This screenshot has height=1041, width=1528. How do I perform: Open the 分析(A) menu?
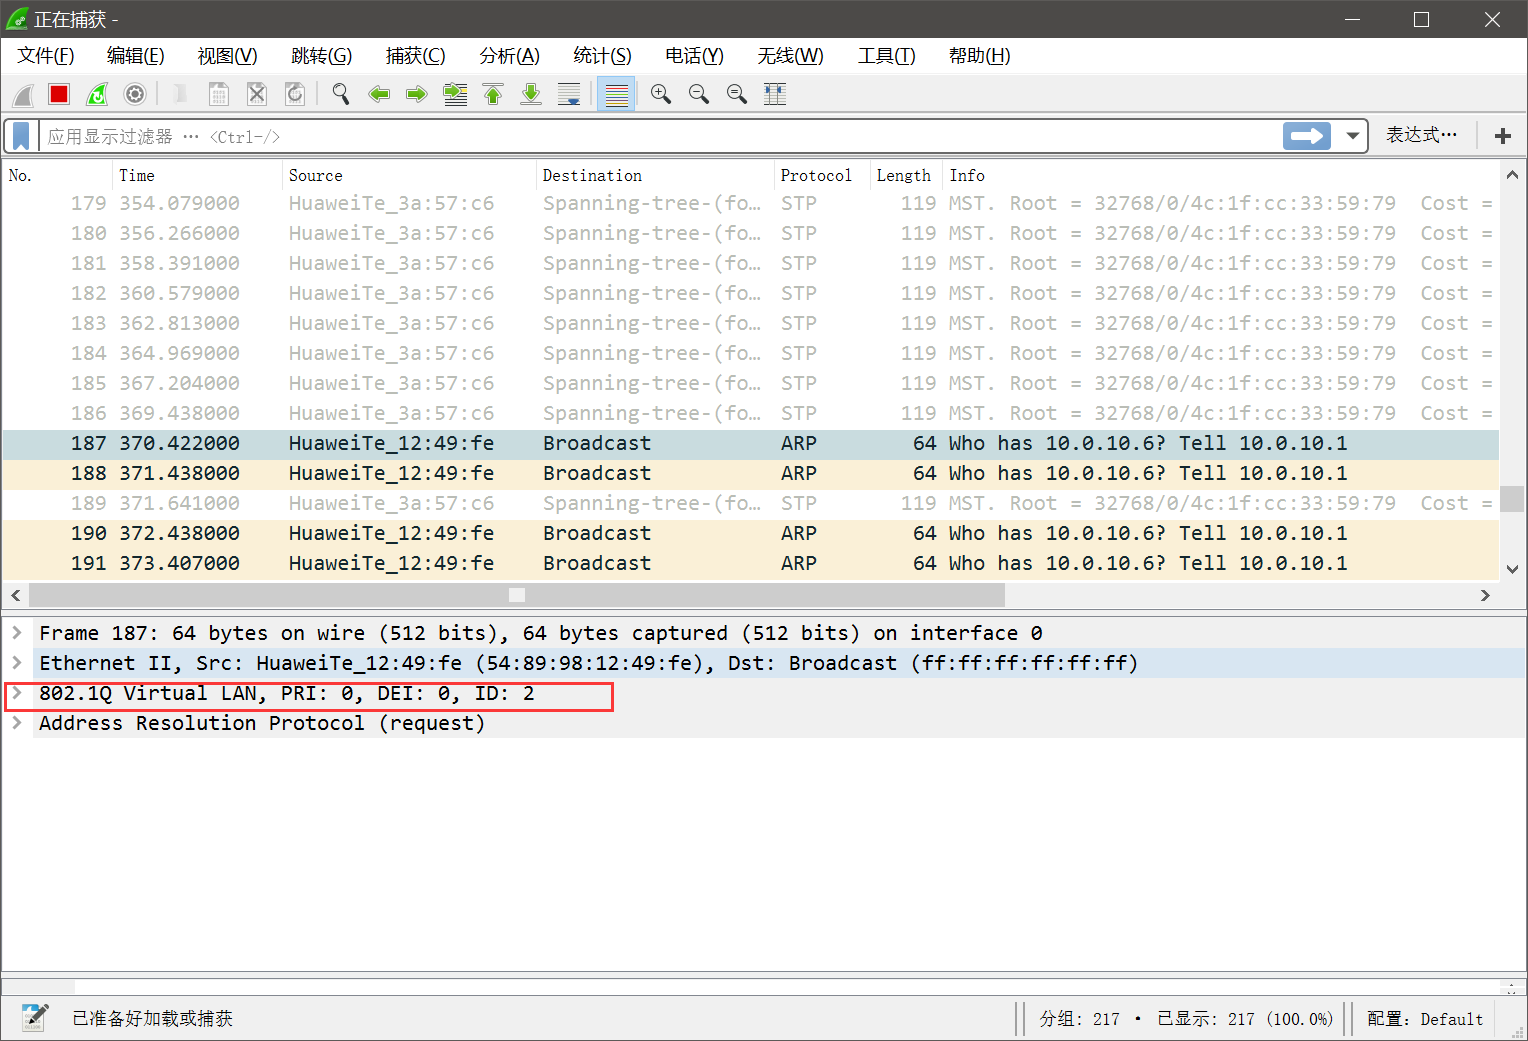510,56
